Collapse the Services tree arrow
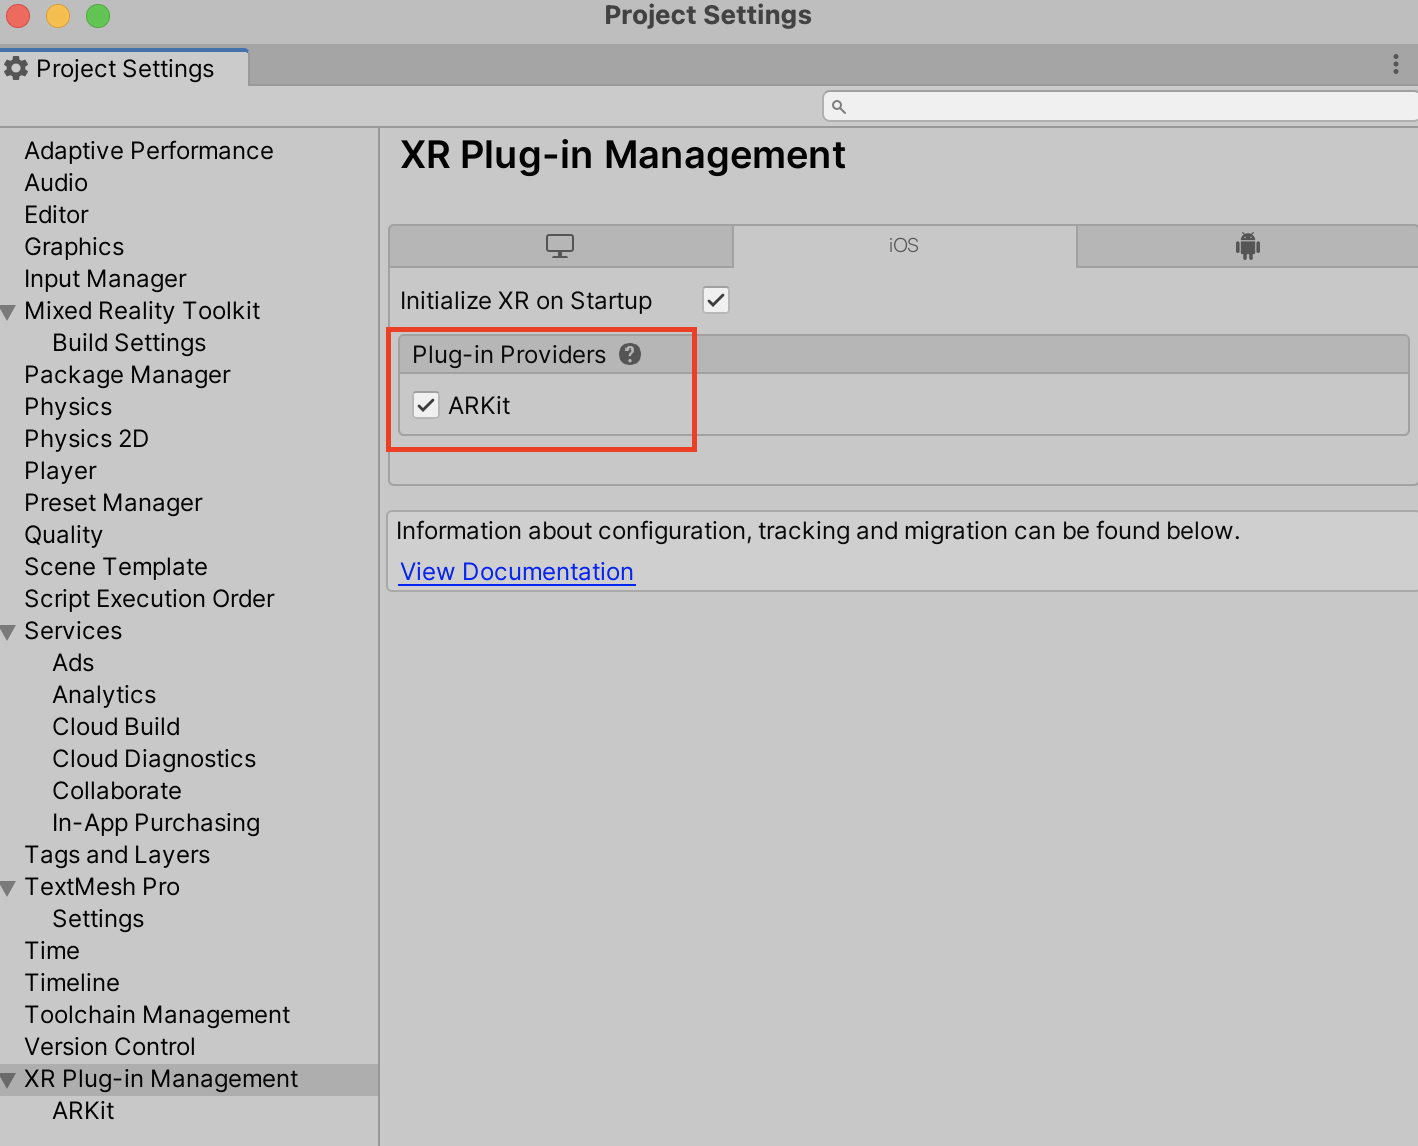Screen dimensions: 1418x1146 click(x=9, y=632)
